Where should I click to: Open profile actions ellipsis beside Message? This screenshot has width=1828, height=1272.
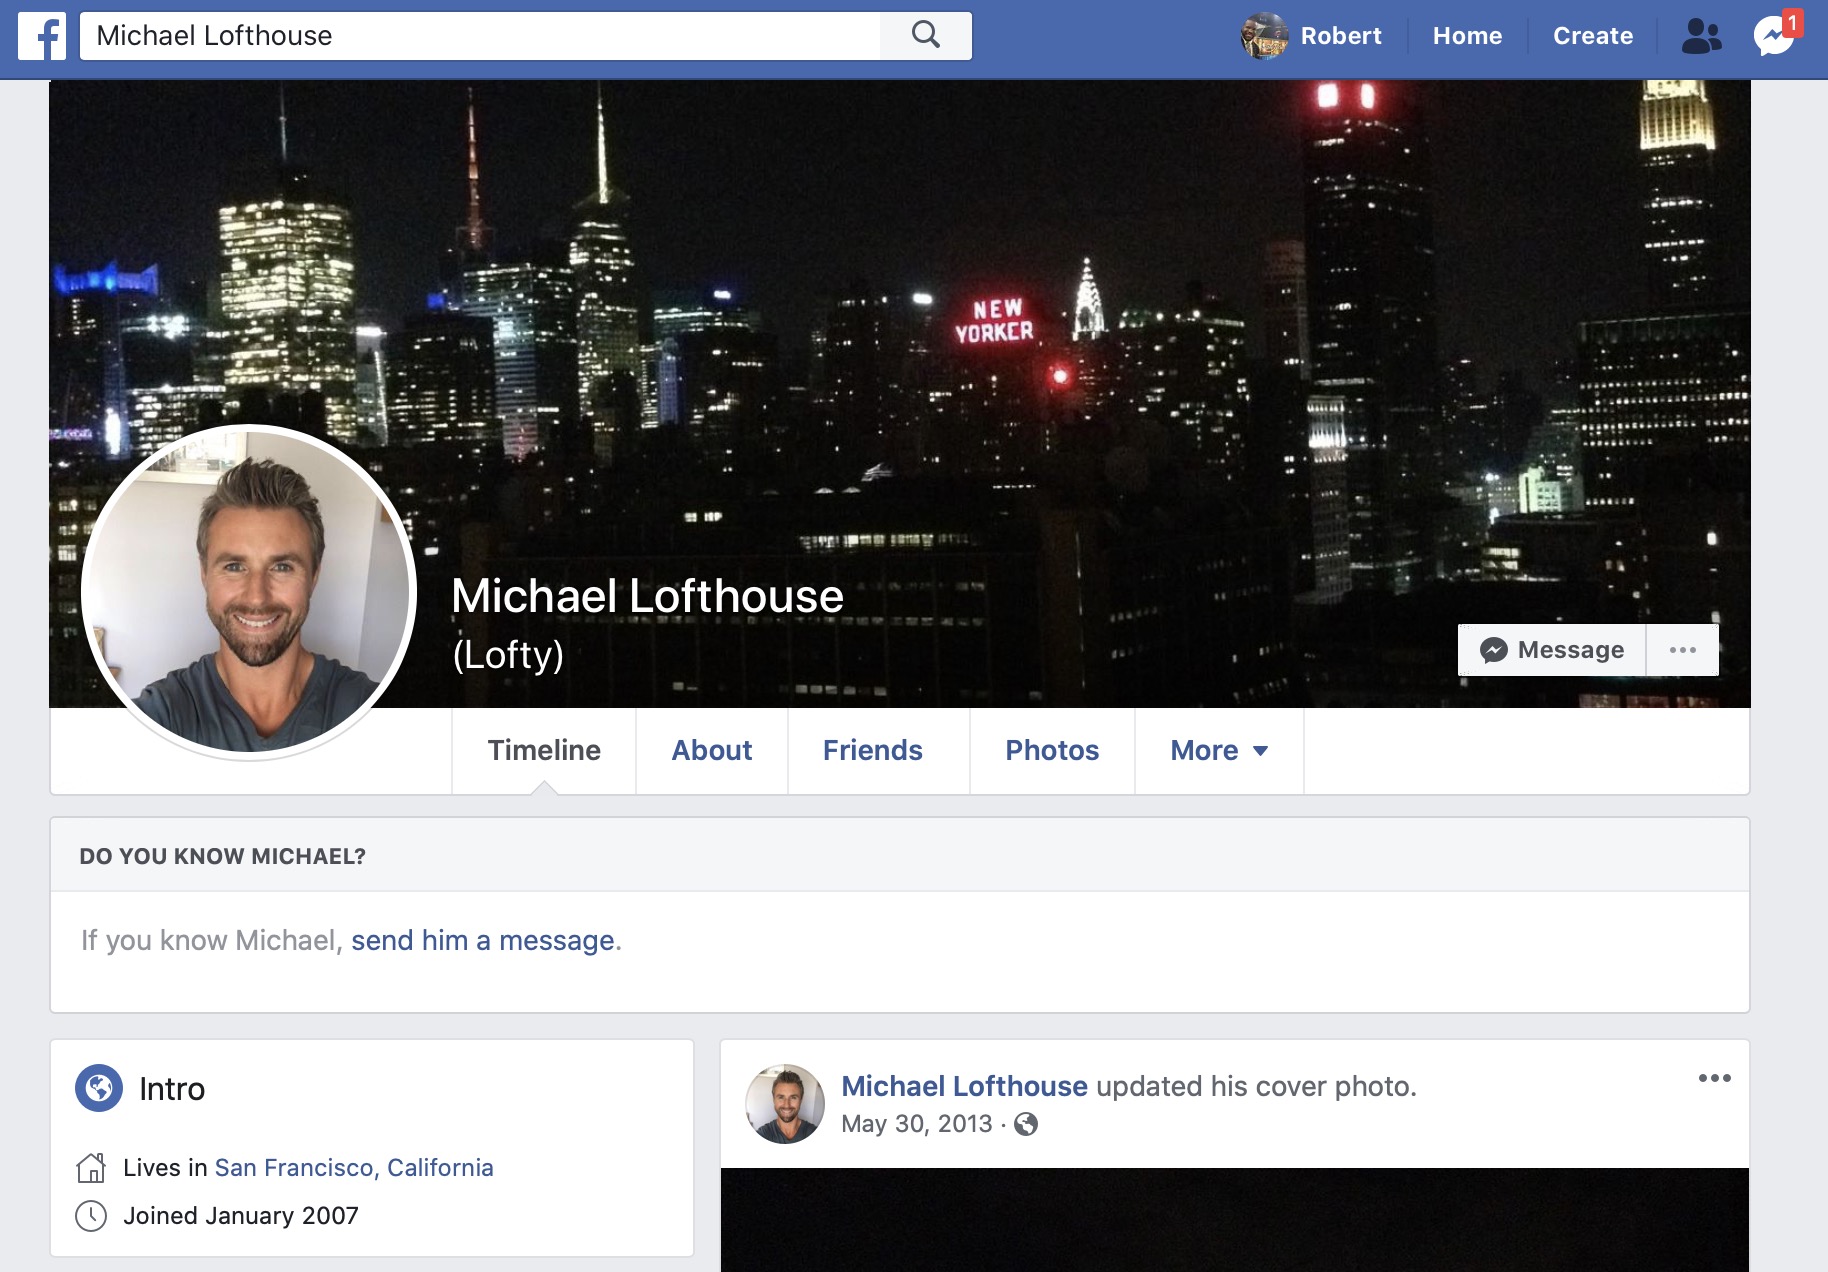click(x=1682, y=650)
